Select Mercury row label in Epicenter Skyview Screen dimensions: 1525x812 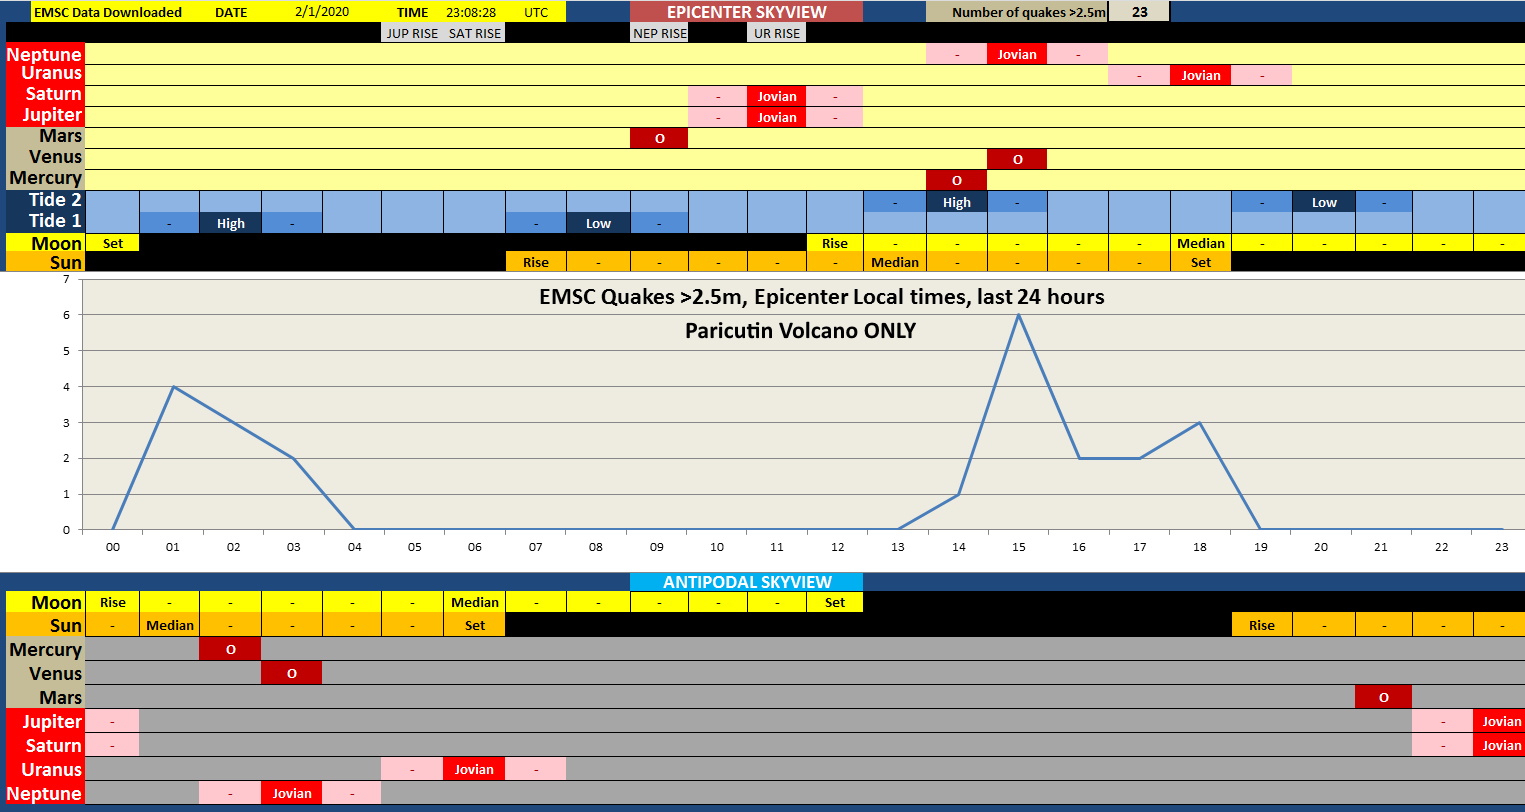[x=44, y=179]
